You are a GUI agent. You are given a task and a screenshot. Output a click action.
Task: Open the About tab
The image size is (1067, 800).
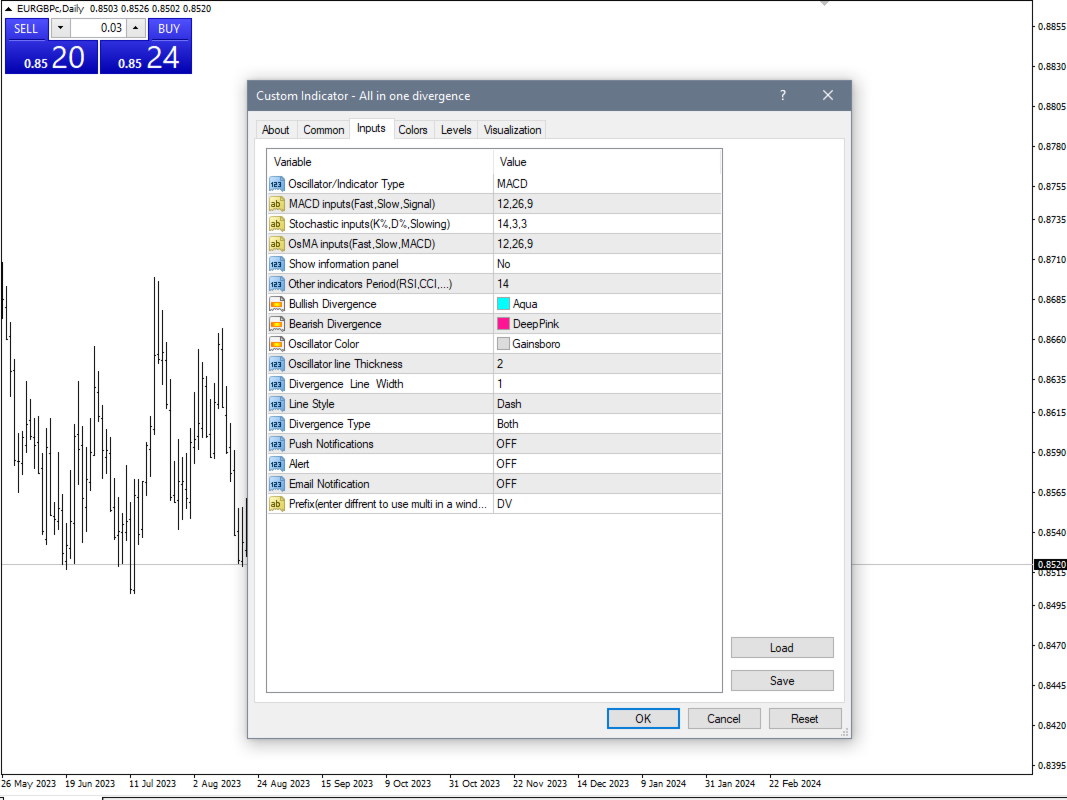(x=276, y=130)
